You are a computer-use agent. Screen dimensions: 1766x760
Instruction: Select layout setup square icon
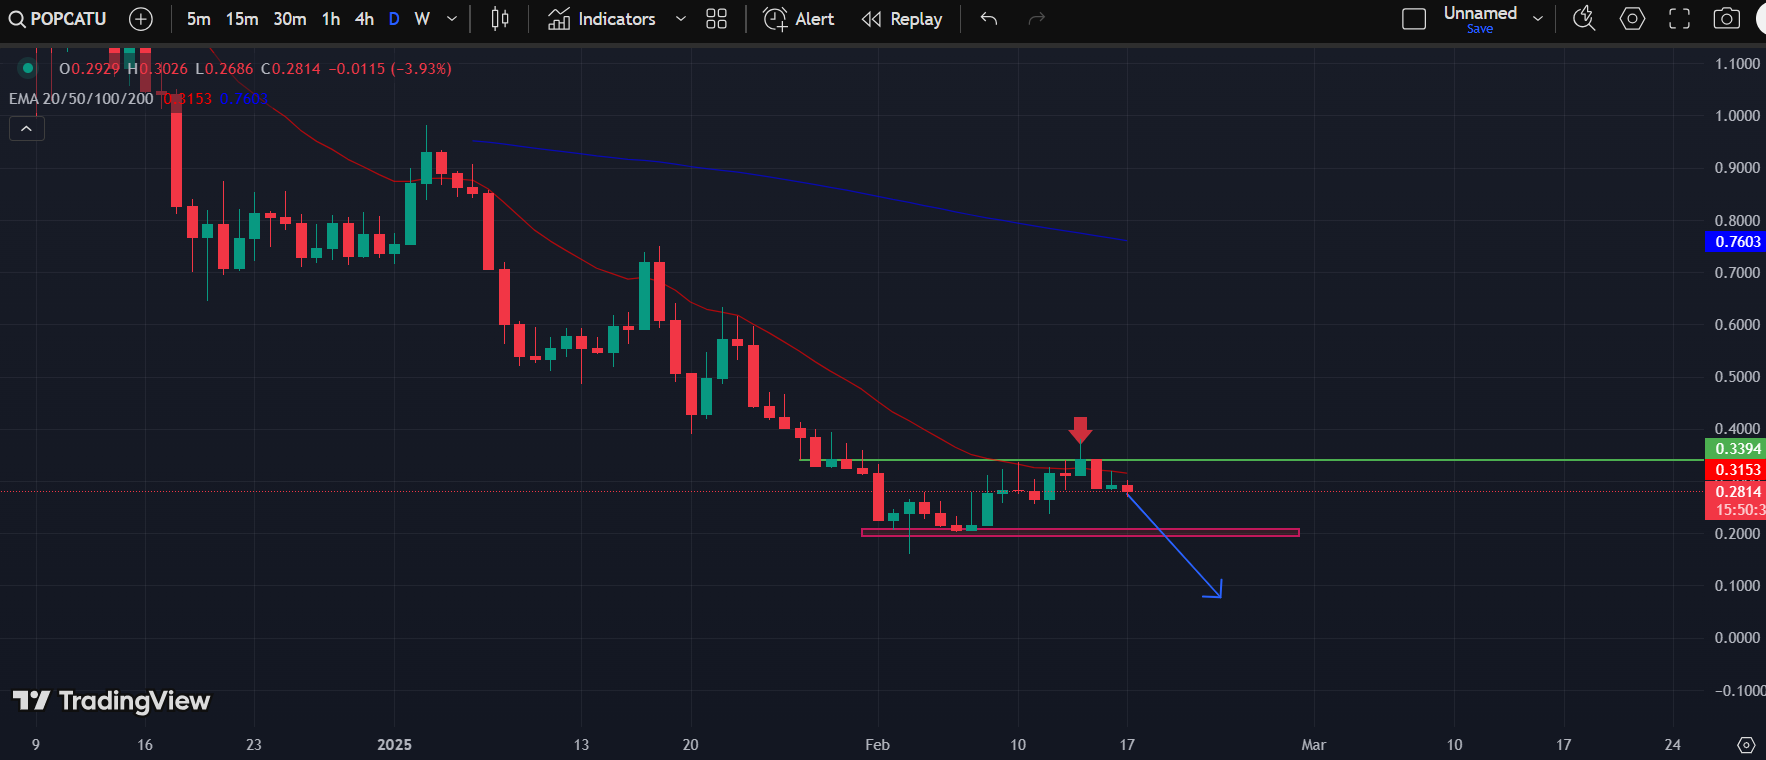tap(1414, 19)
